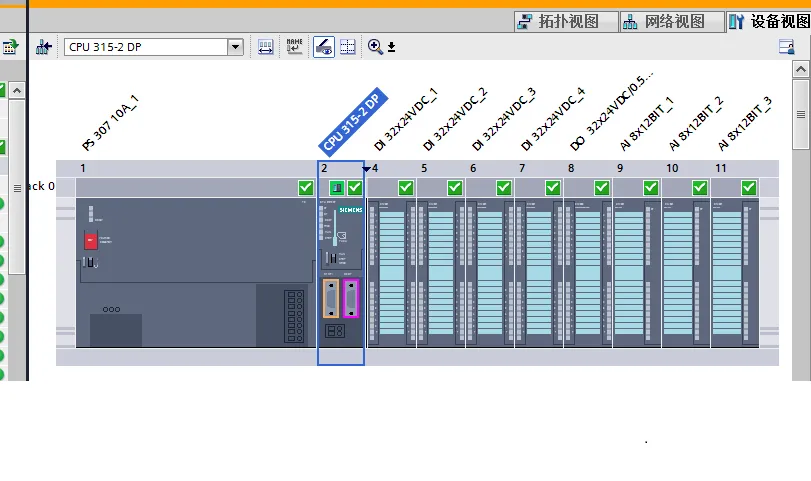Click the green check on slot 9 module

tap(651, 188)
